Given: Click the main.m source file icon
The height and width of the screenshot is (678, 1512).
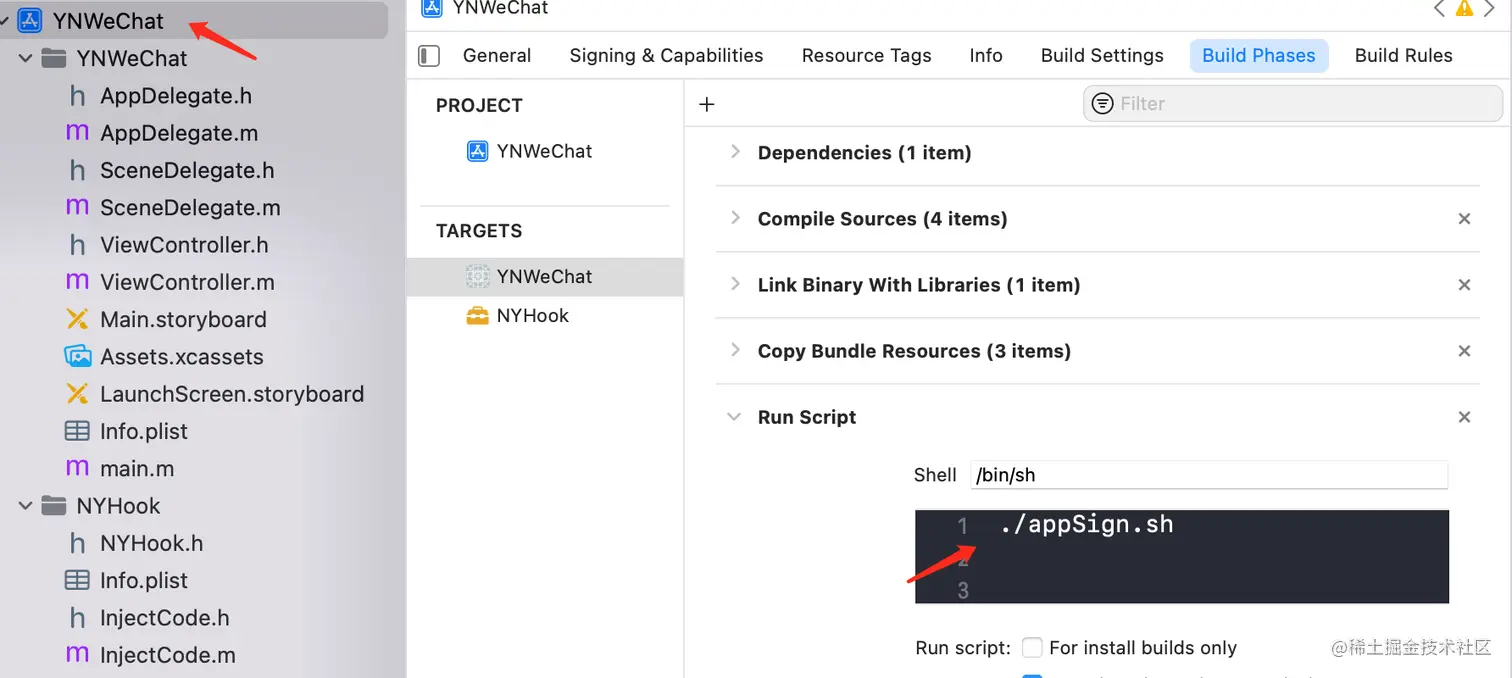Looking at the screenshot, I should (x=77, y=468).
